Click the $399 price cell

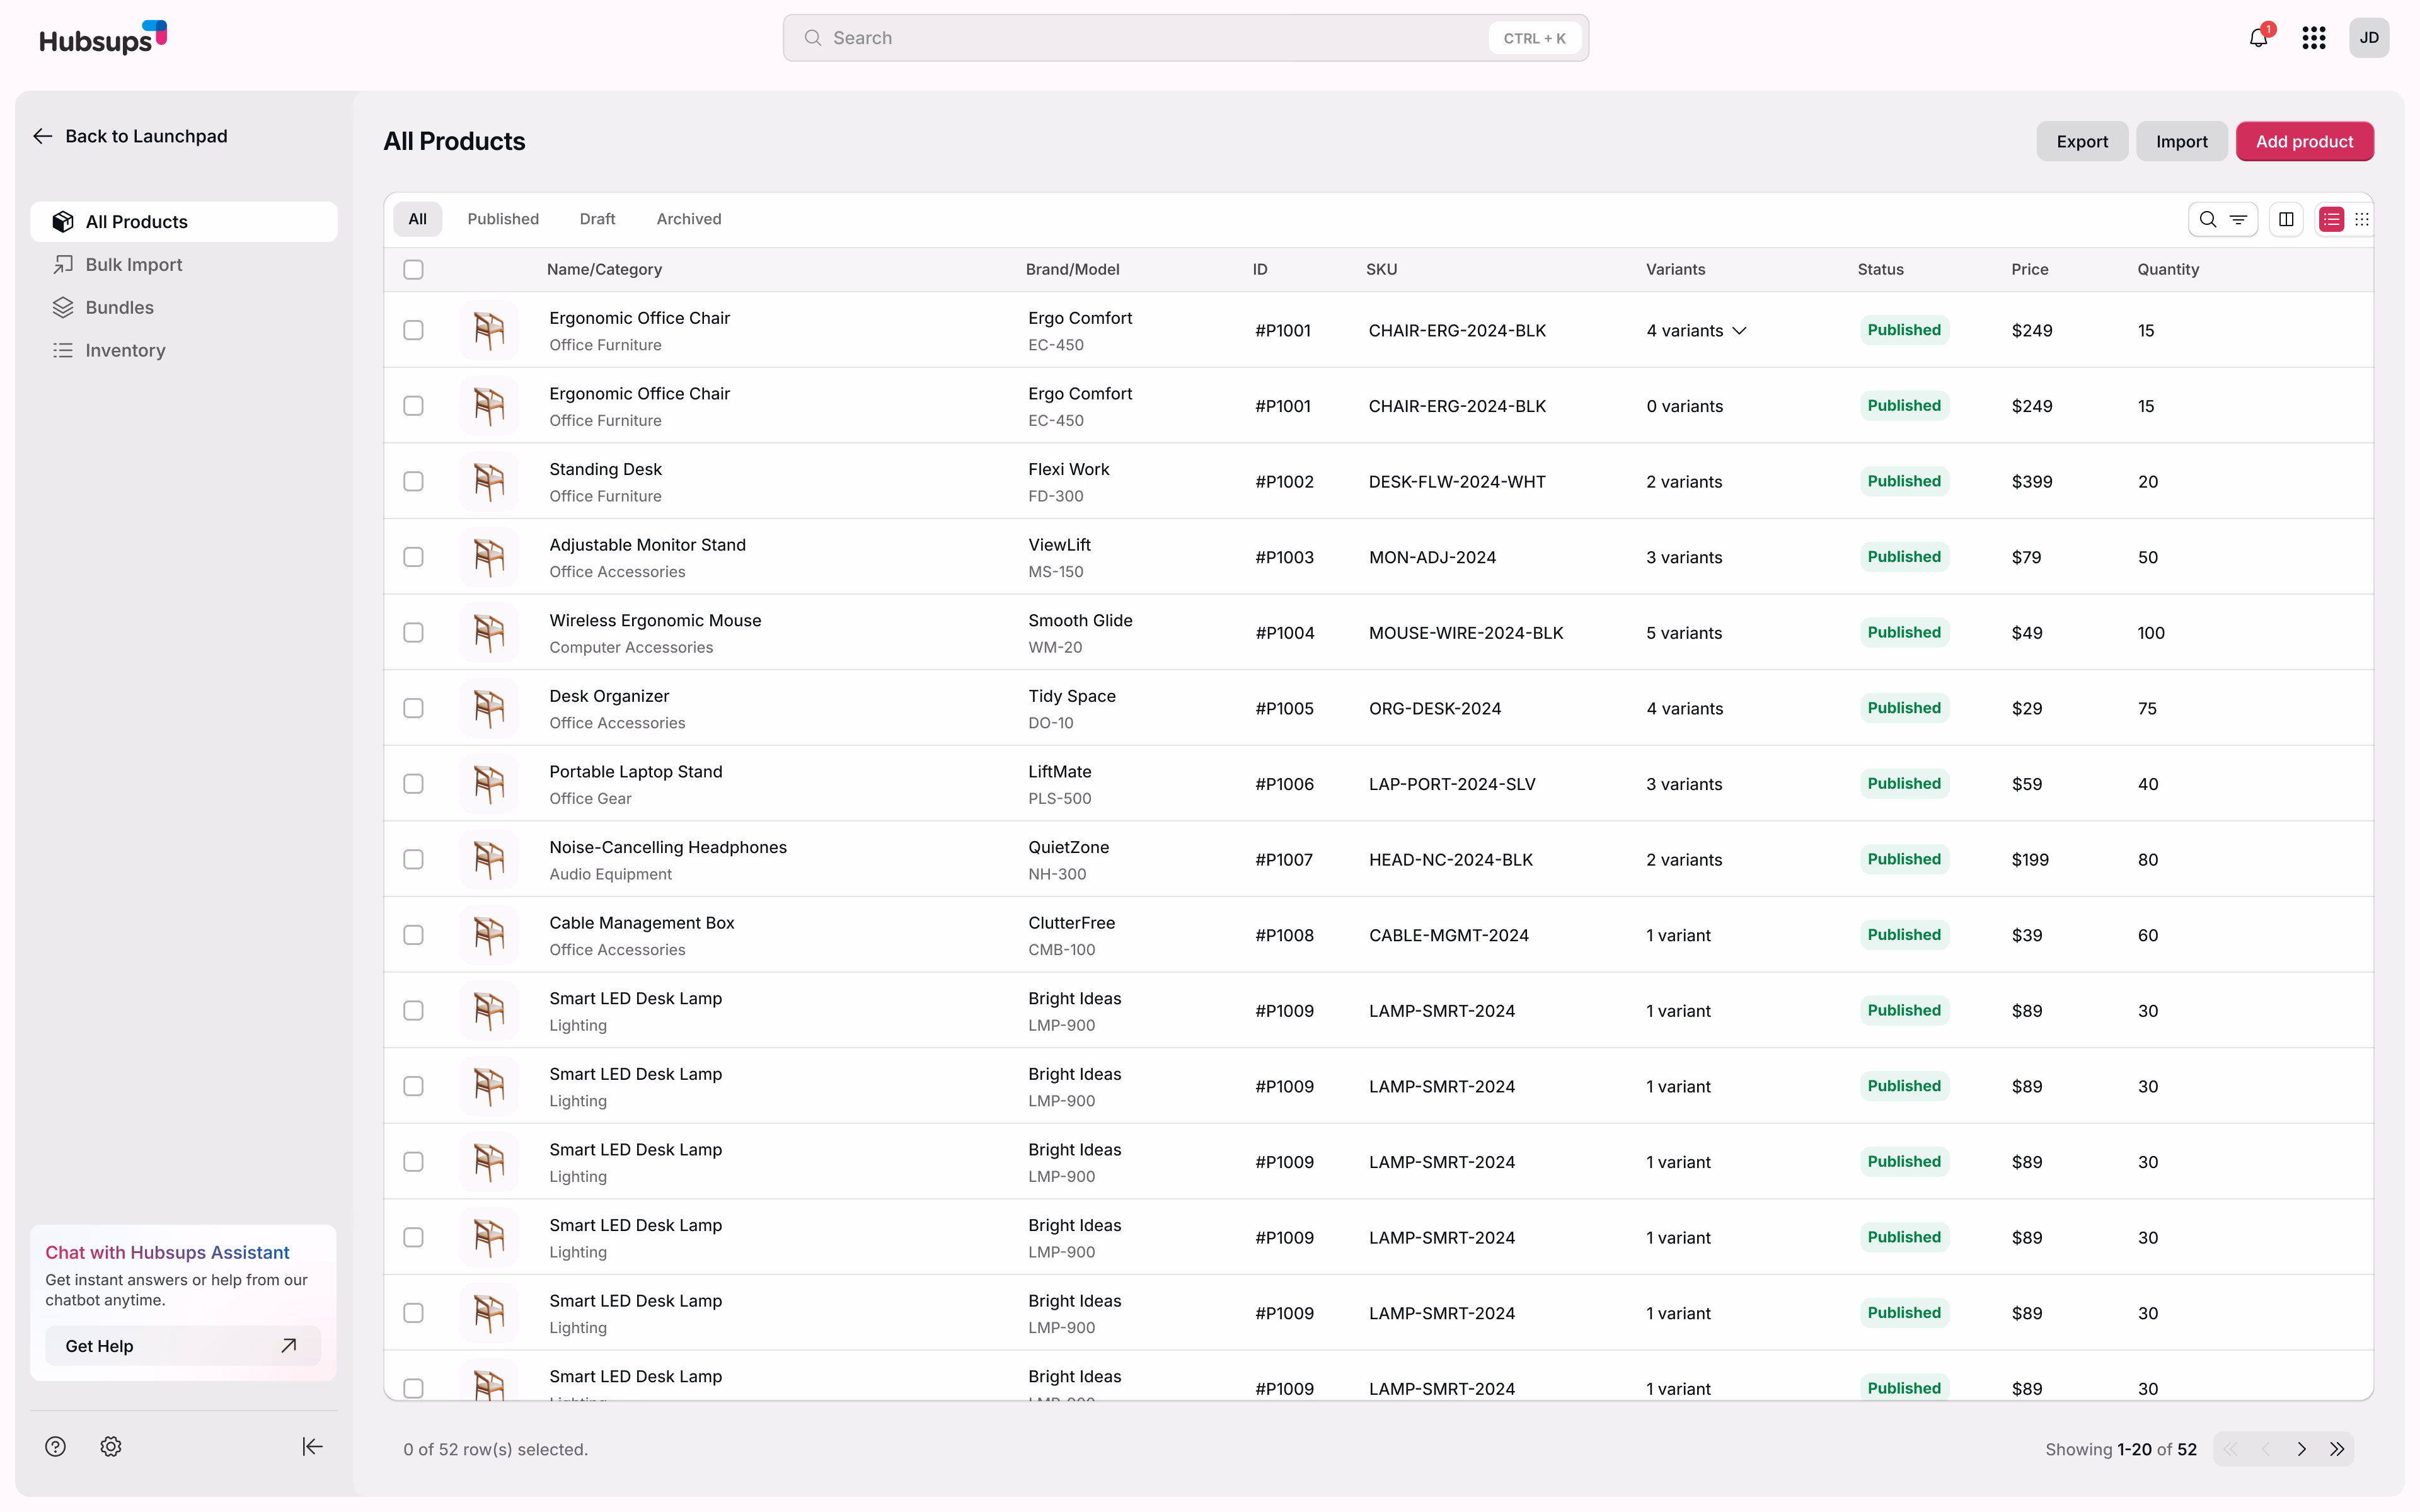2031,482
